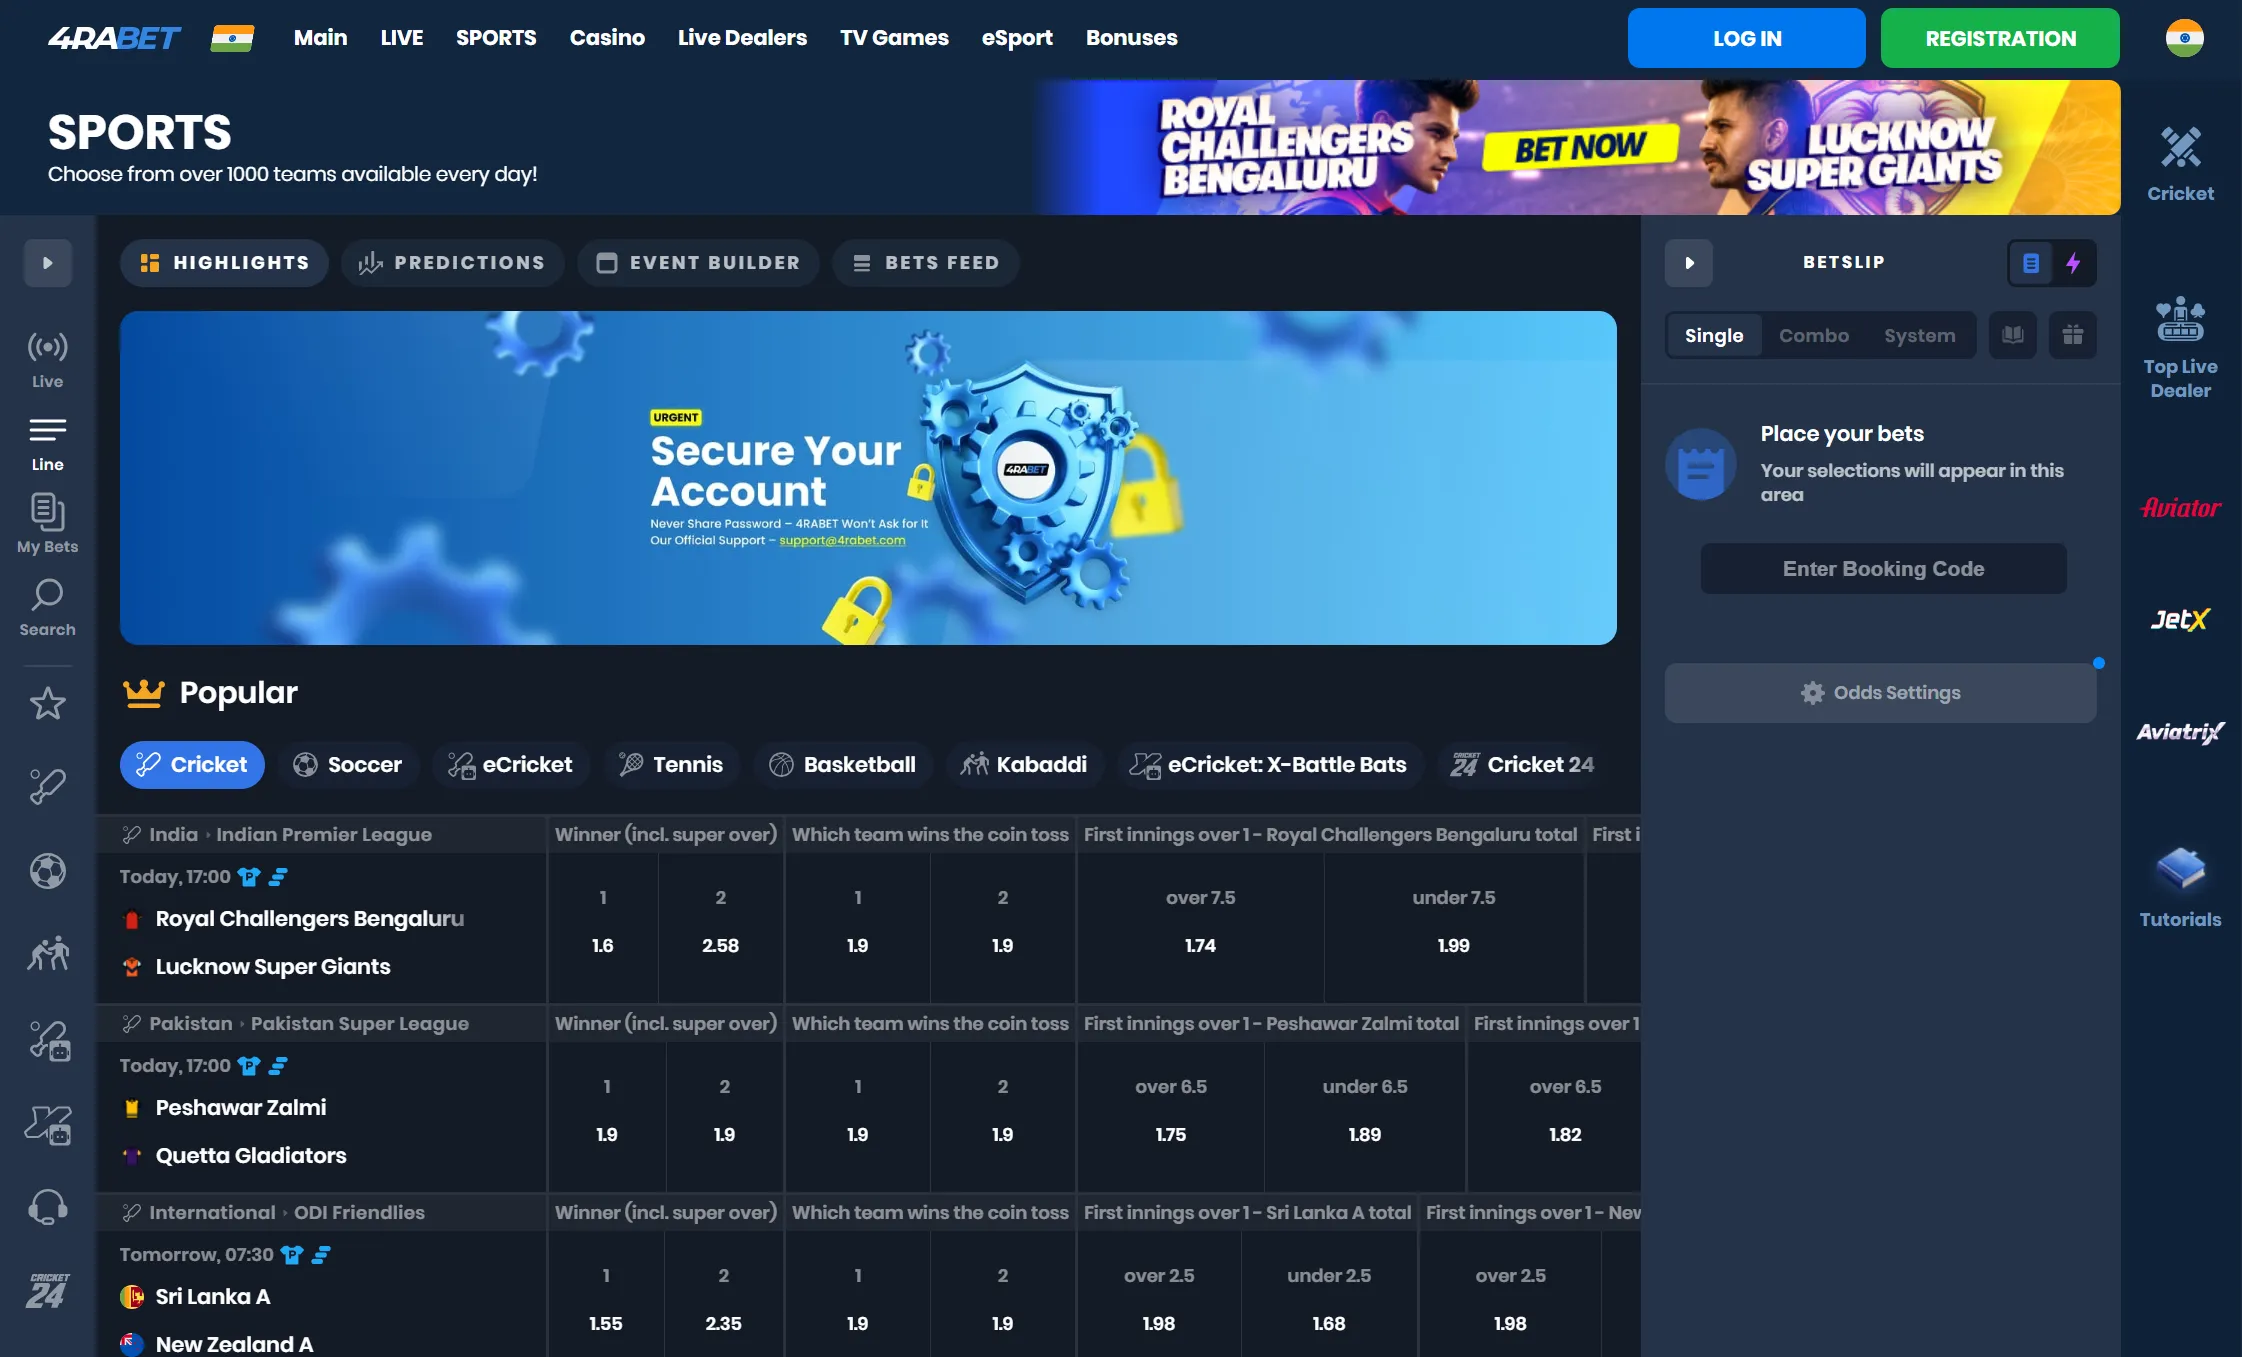Expand Pakistan Super League header
Image resolution: width=2242 pixels, height=1357 pixels.
[321, 1023]
